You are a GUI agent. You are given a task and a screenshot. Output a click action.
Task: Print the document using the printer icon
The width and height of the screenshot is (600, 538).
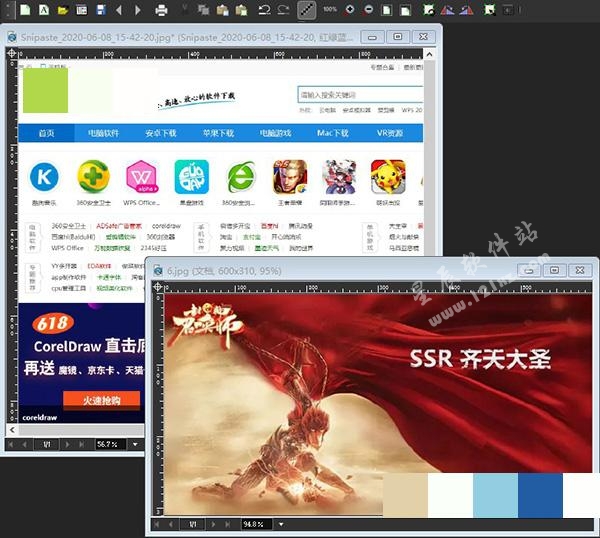click(x=161, y=10)
